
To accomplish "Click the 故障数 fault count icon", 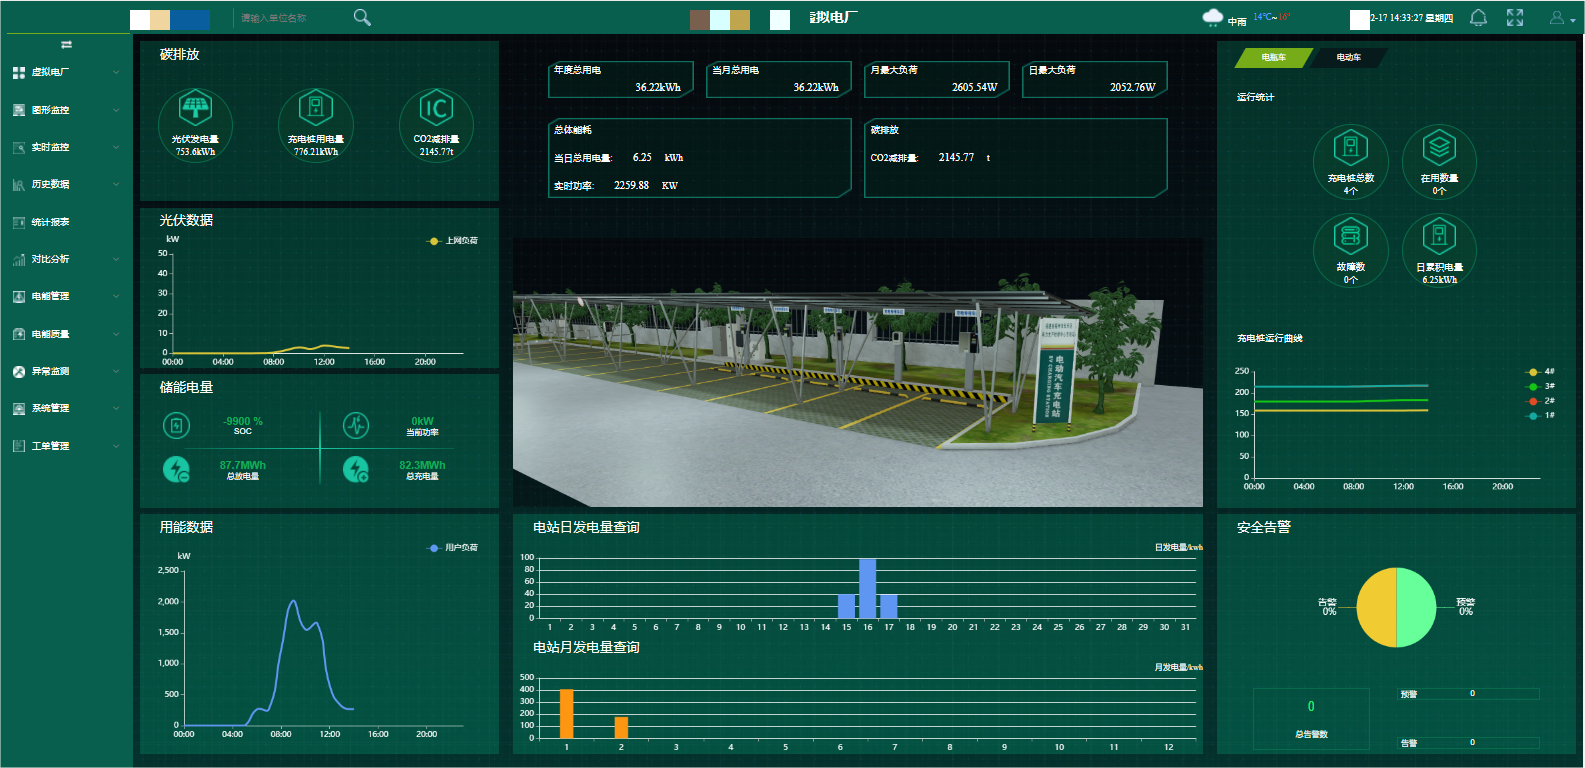I will tap(1350, 237).
